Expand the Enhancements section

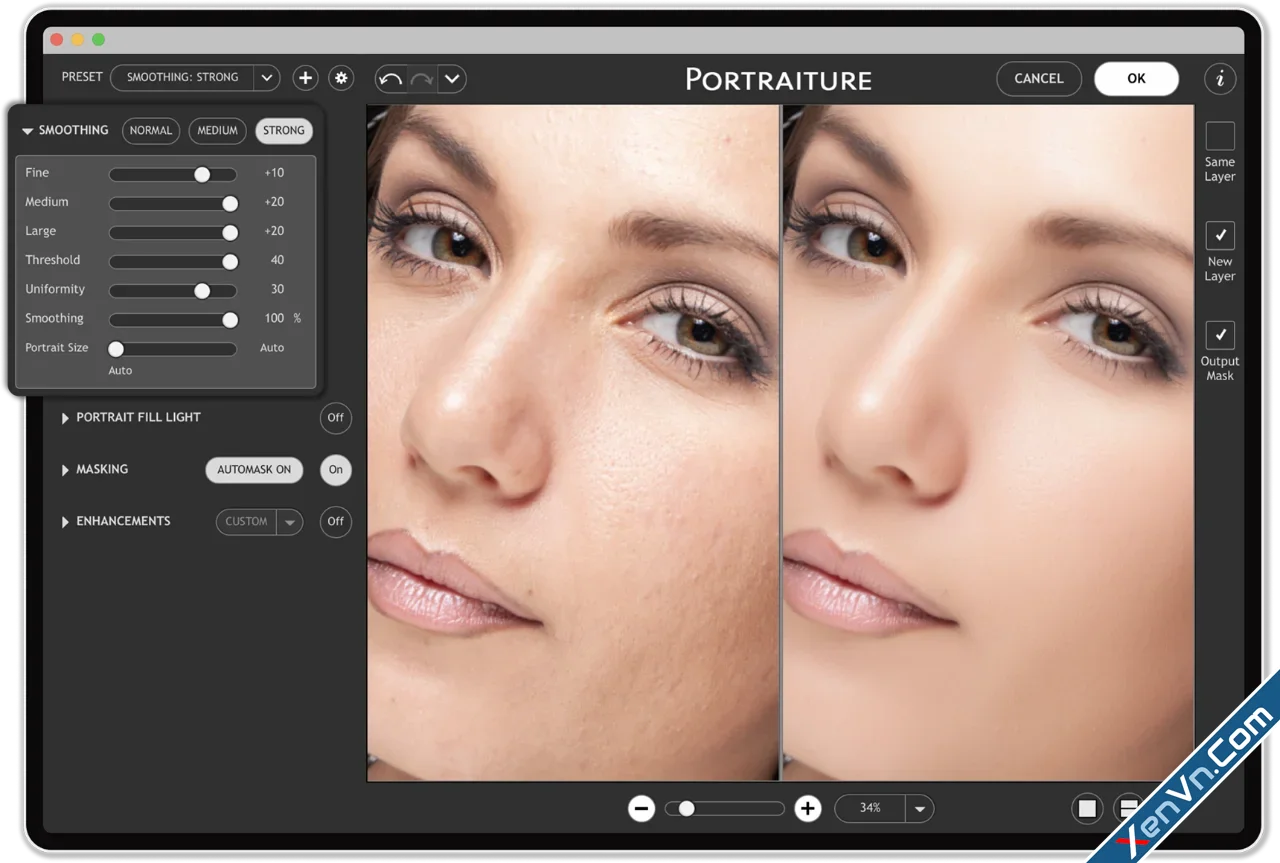(65, 521)
